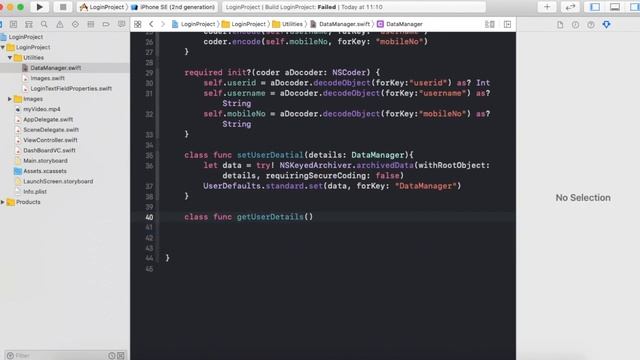Open the test navigator

tap(75, 24)
